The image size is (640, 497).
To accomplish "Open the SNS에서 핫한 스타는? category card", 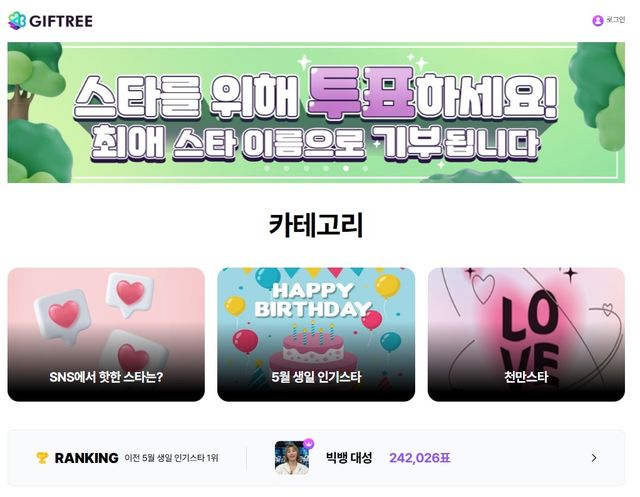I will pos(106,335).
